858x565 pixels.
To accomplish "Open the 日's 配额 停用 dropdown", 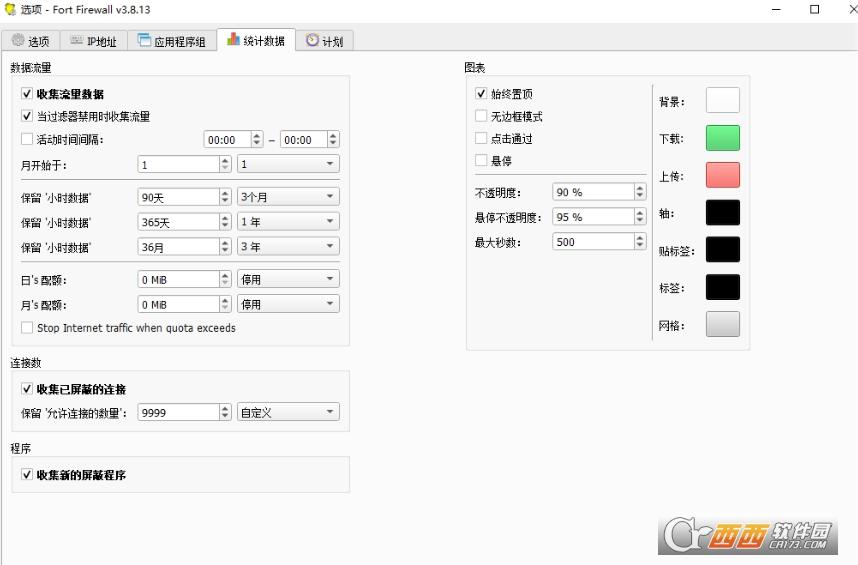I will point(288,279).
